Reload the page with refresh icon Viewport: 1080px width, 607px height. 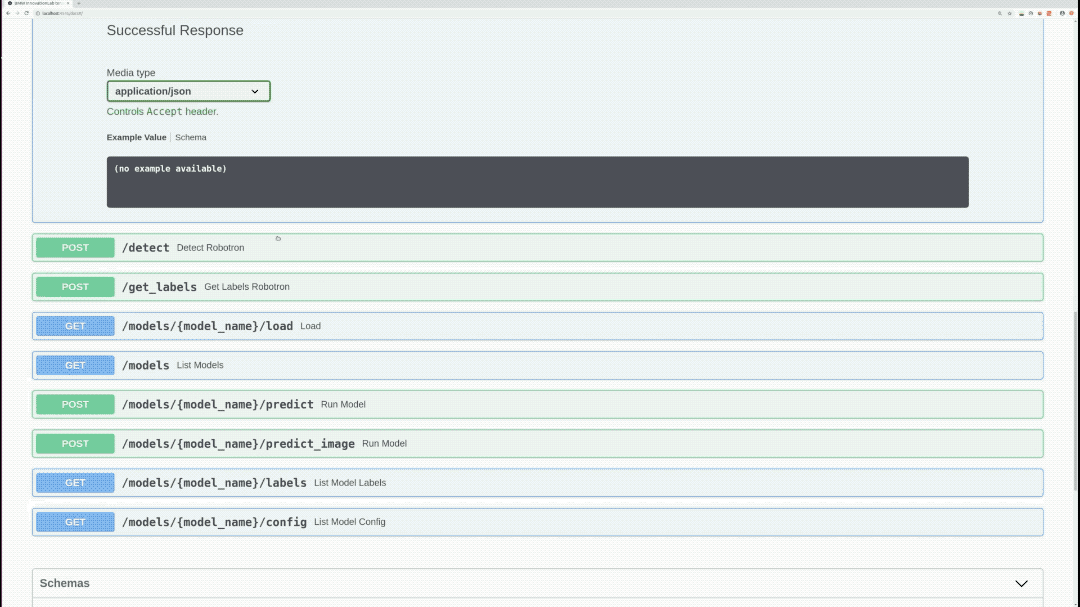coord(26,13)
